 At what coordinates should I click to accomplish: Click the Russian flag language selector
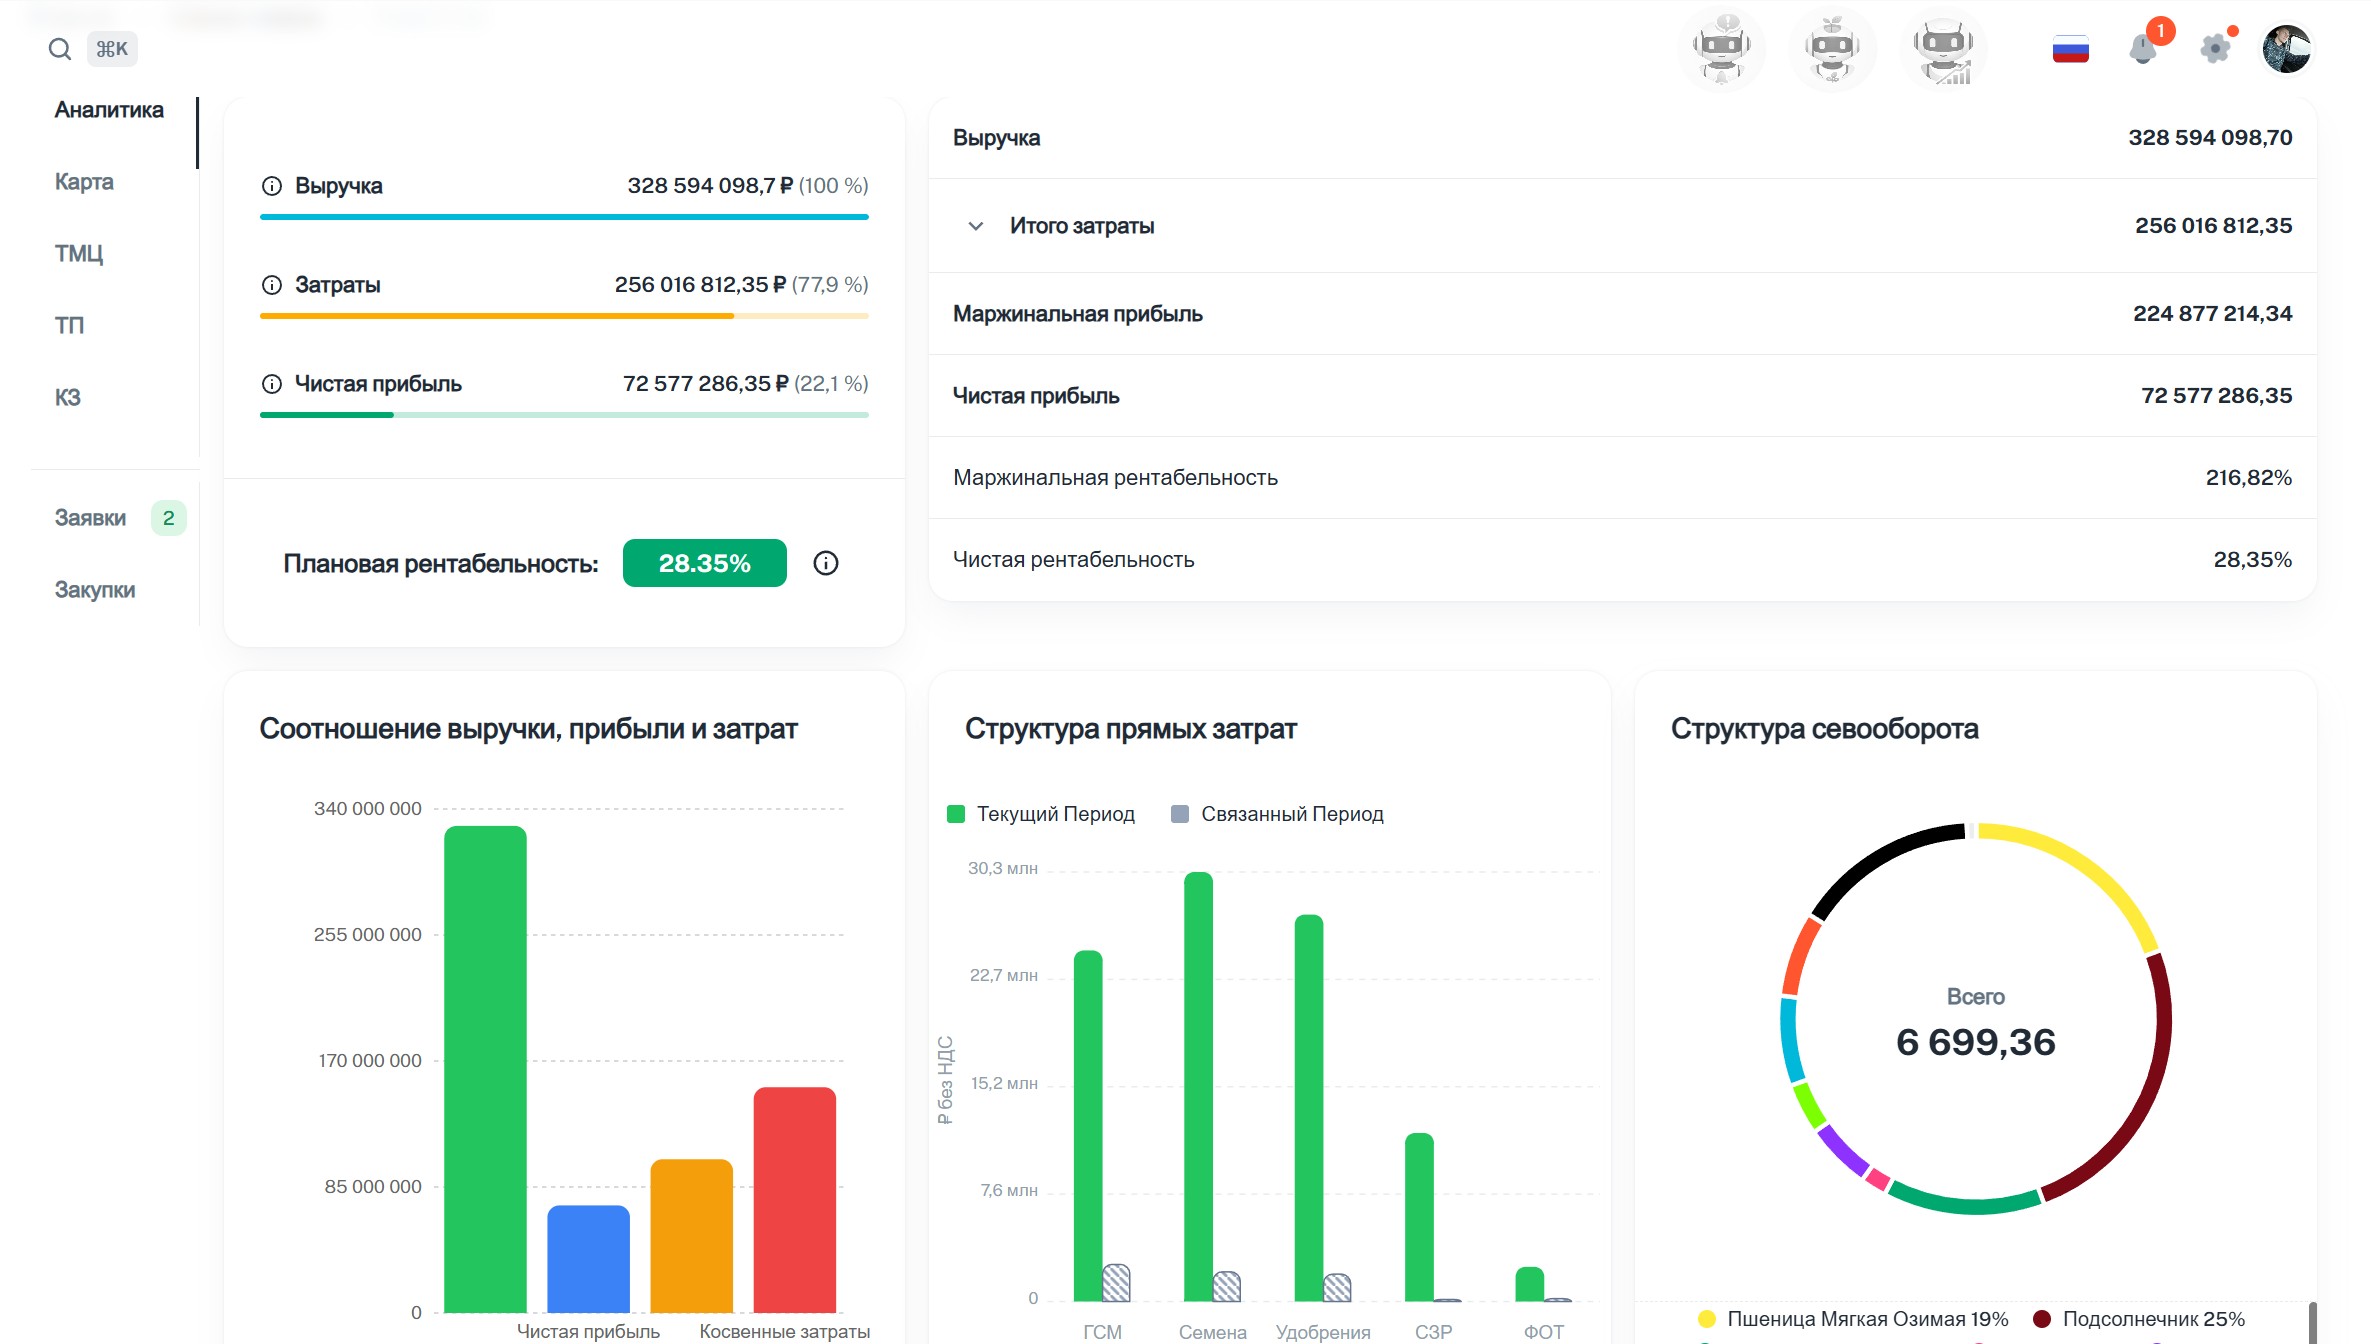[2070, 49]
